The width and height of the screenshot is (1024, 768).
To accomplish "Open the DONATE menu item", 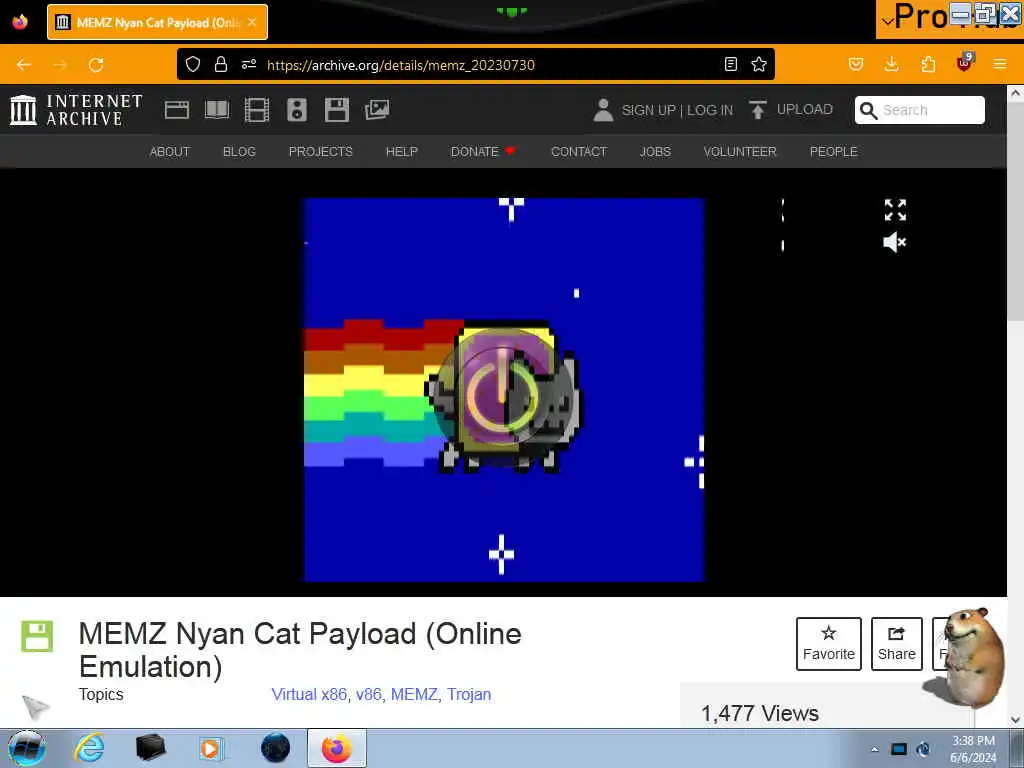I will pyautogui.click(x=483, y=152).
